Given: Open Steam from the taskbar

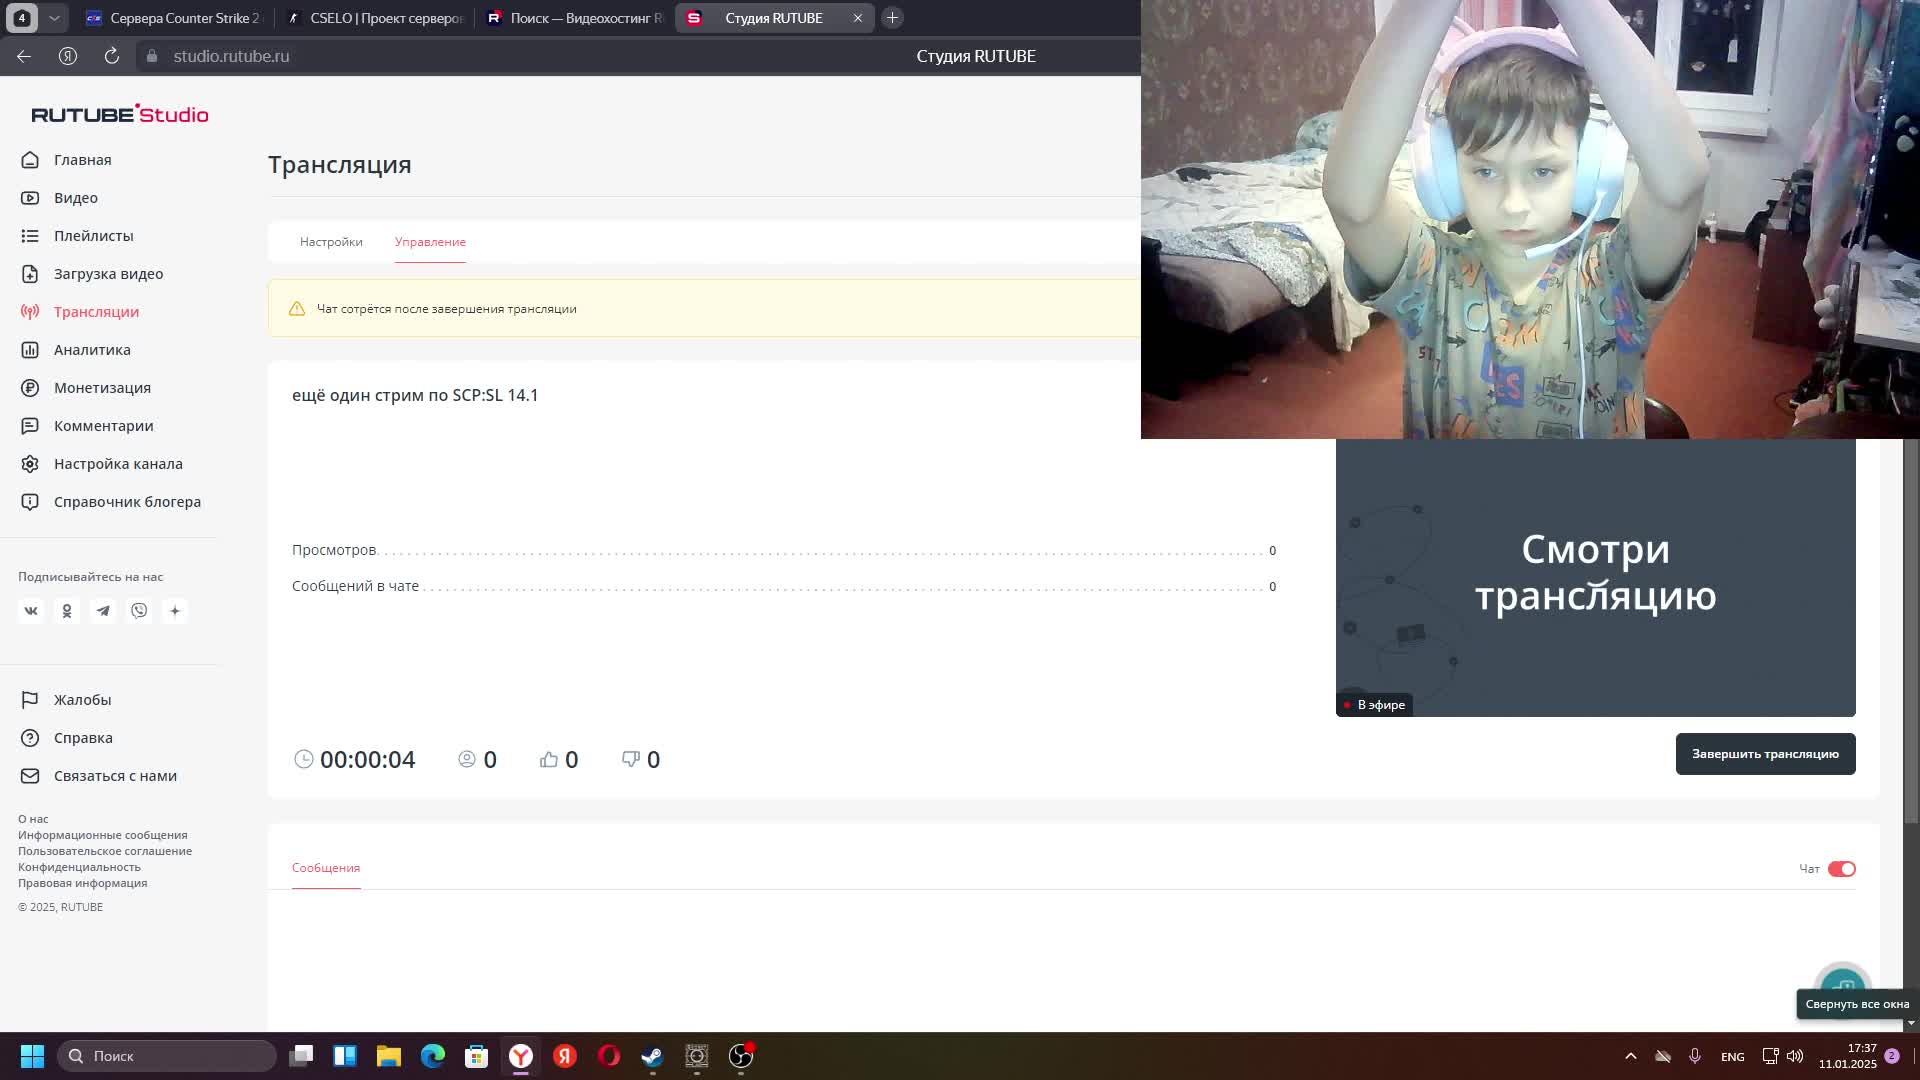Looking at the screenshot, I should (x=652, y=1056).
